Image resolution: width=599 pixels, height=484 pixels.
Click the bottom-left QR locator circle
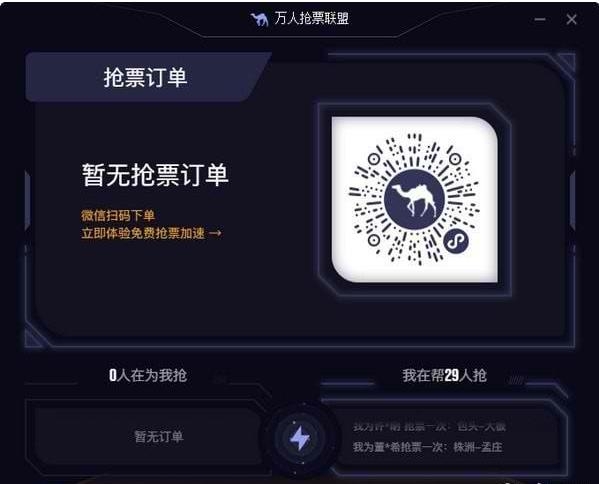point(374,240)
